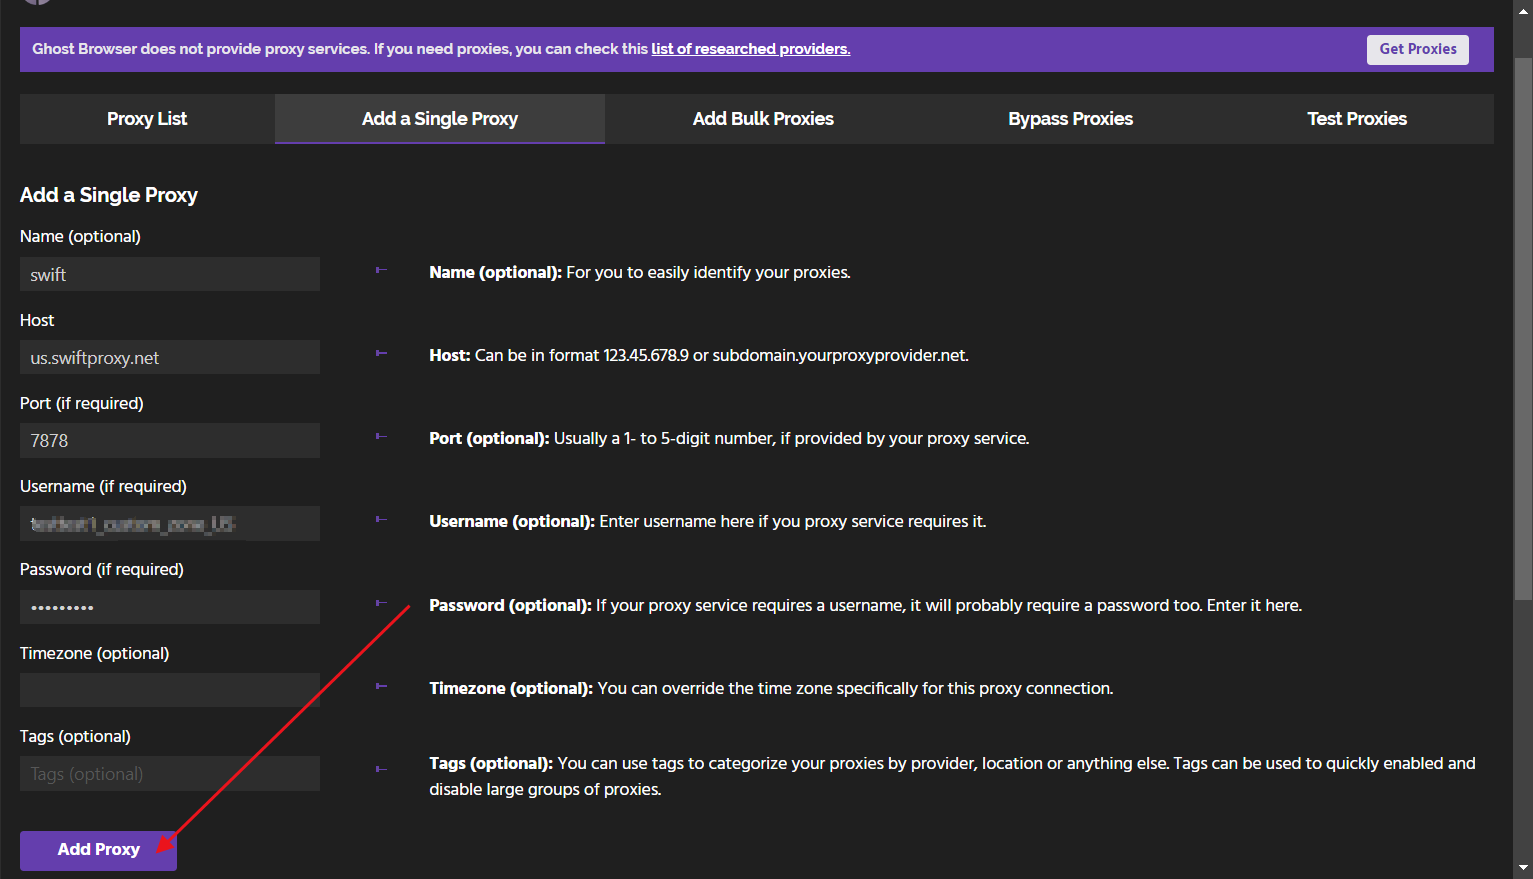Focus the Name field containing swift
The width and height of the screenshot is (1533, 879).
pyautogui.click(x=170, y=274)
